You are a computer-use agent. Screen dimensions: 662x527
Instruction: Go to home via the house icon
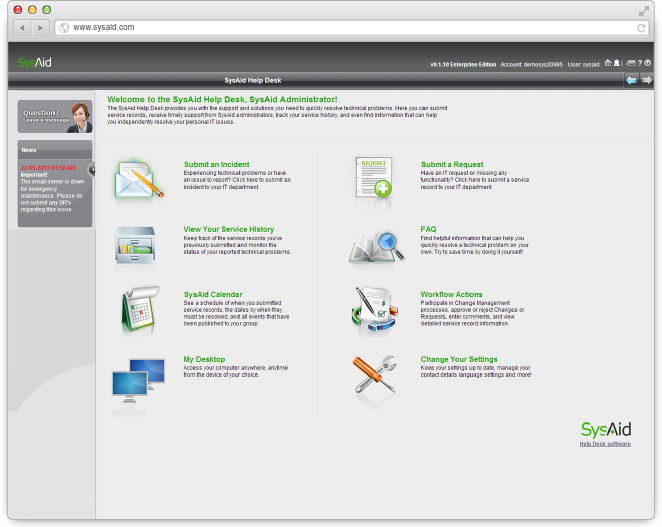point(608,63)
